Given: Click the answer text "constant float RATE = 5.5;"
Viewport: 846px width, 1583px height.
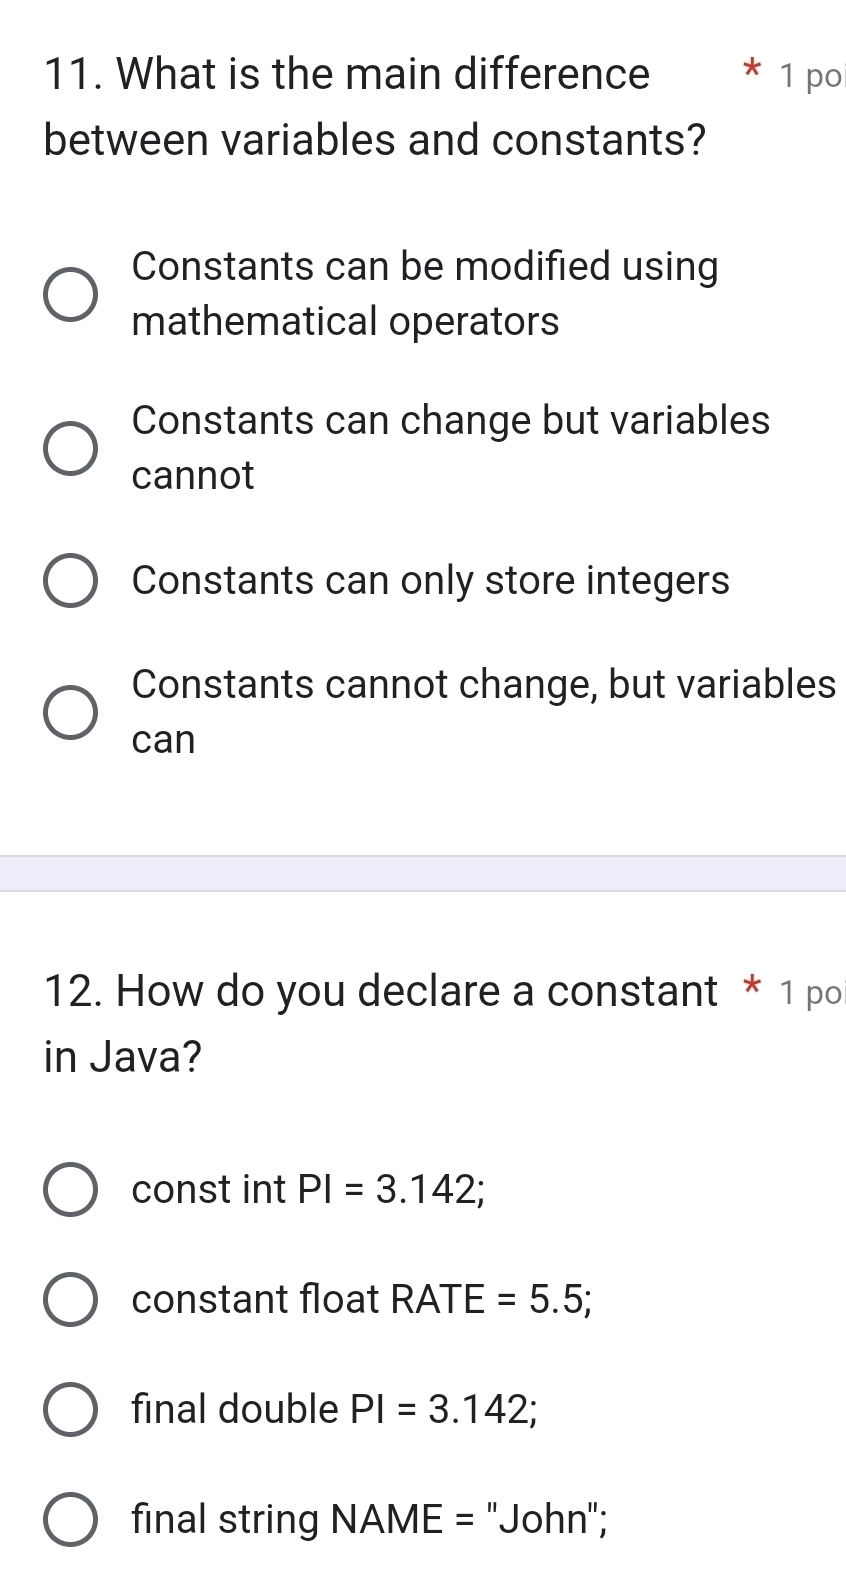Looking at the screenshot, I should point(361,1299).
